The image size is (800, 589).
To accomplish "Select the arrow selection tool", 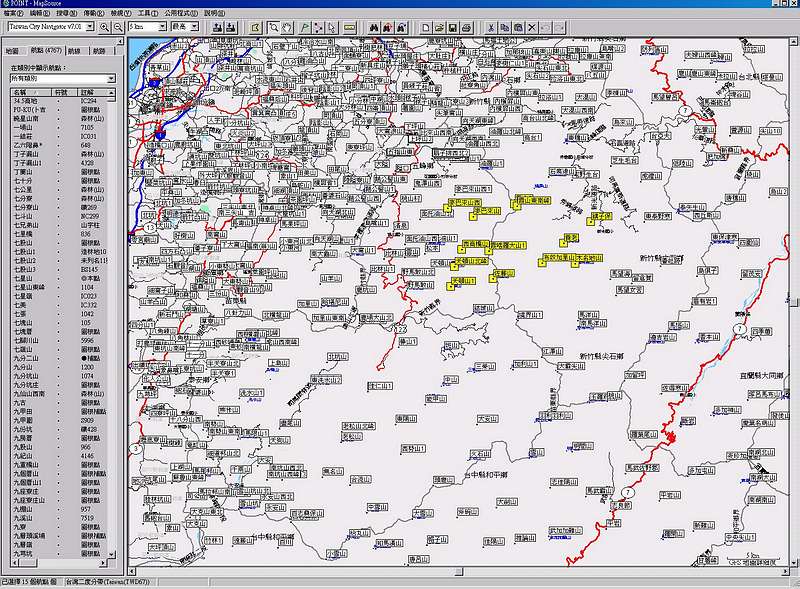I will [x=332, y=28].
